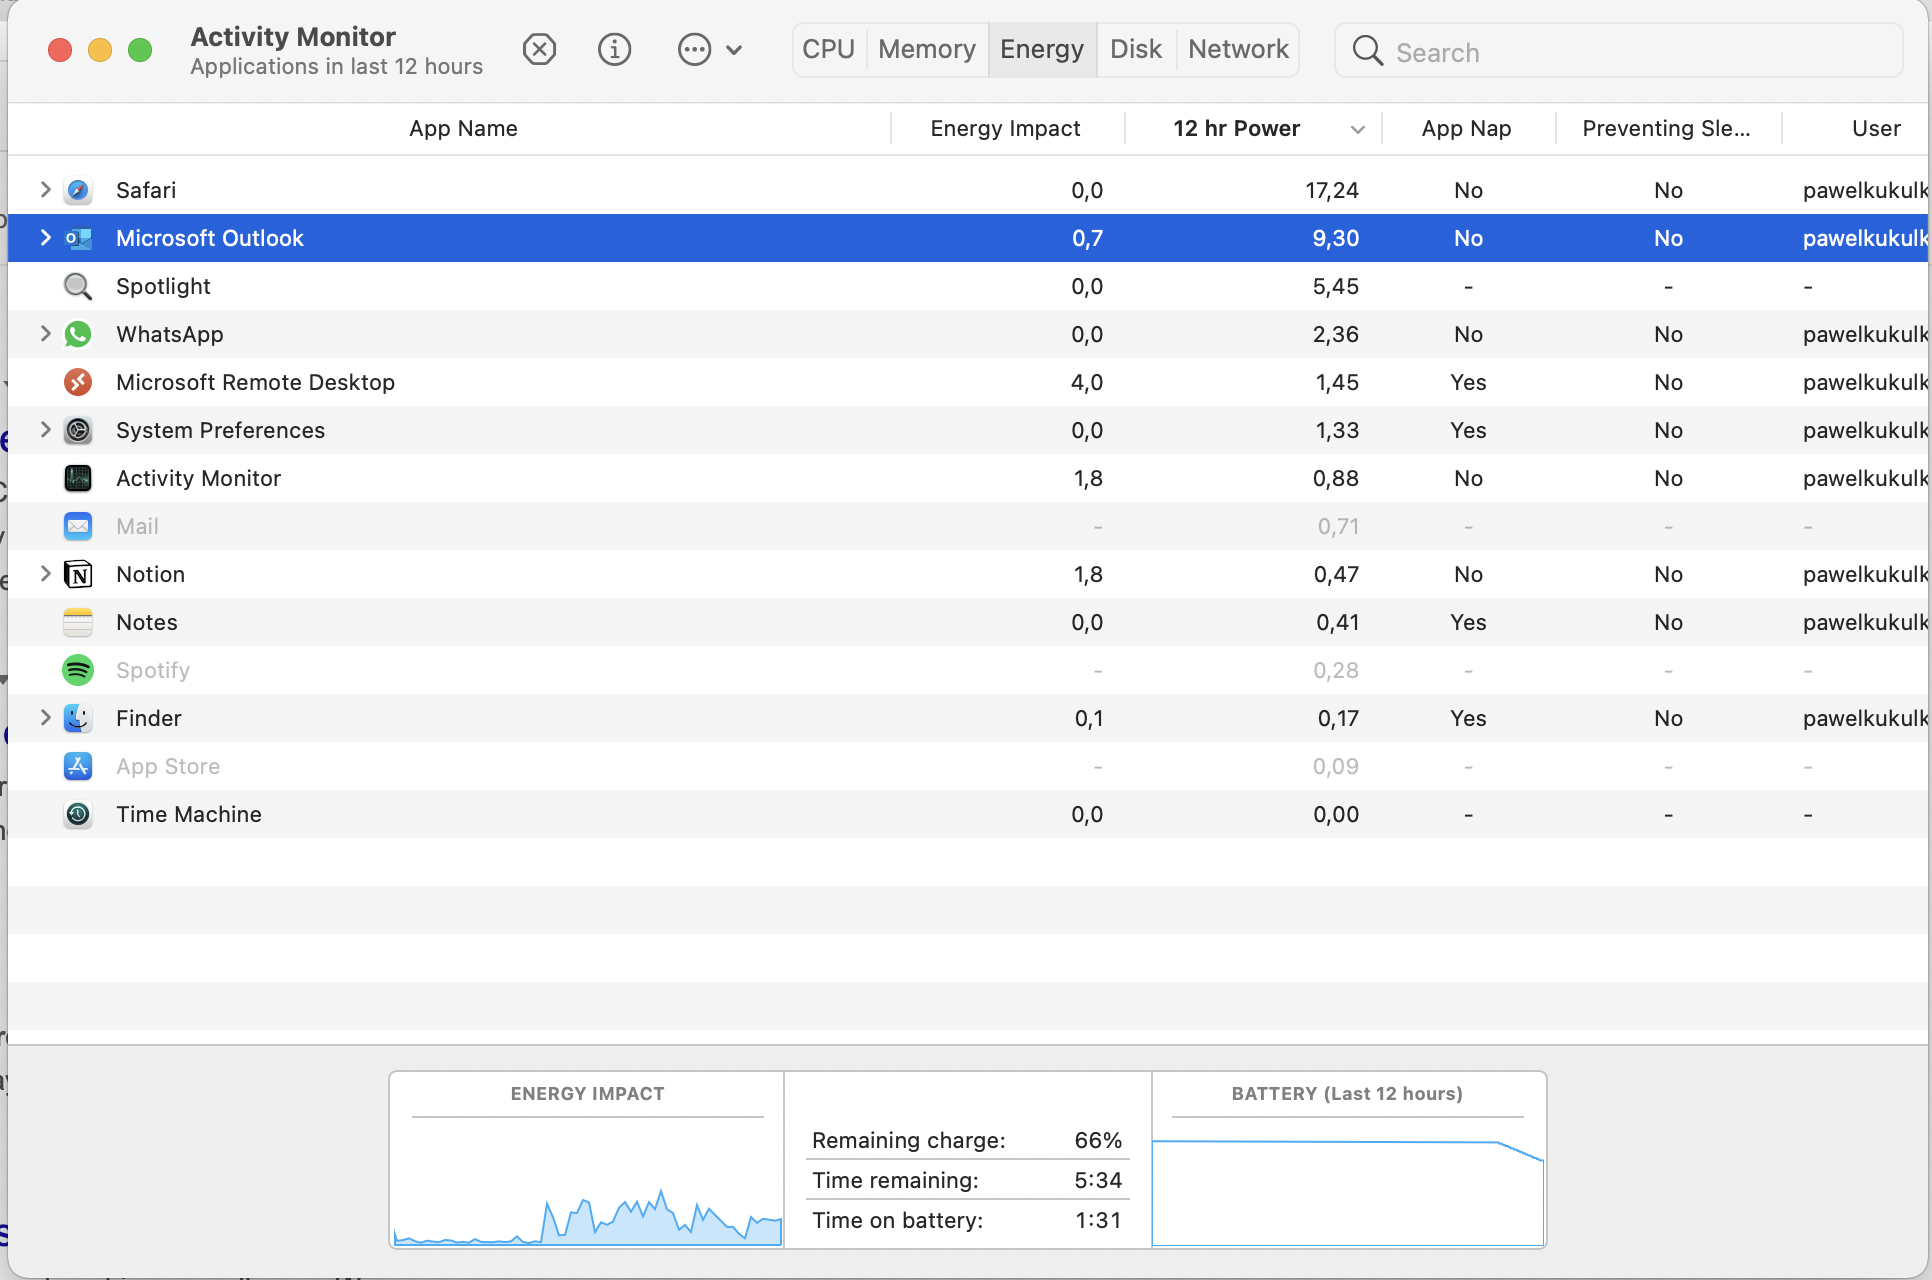1932x1280 pixels.
Task: Click the Microsoft Remote Desktop icon
Action: (x=78, y=382)
